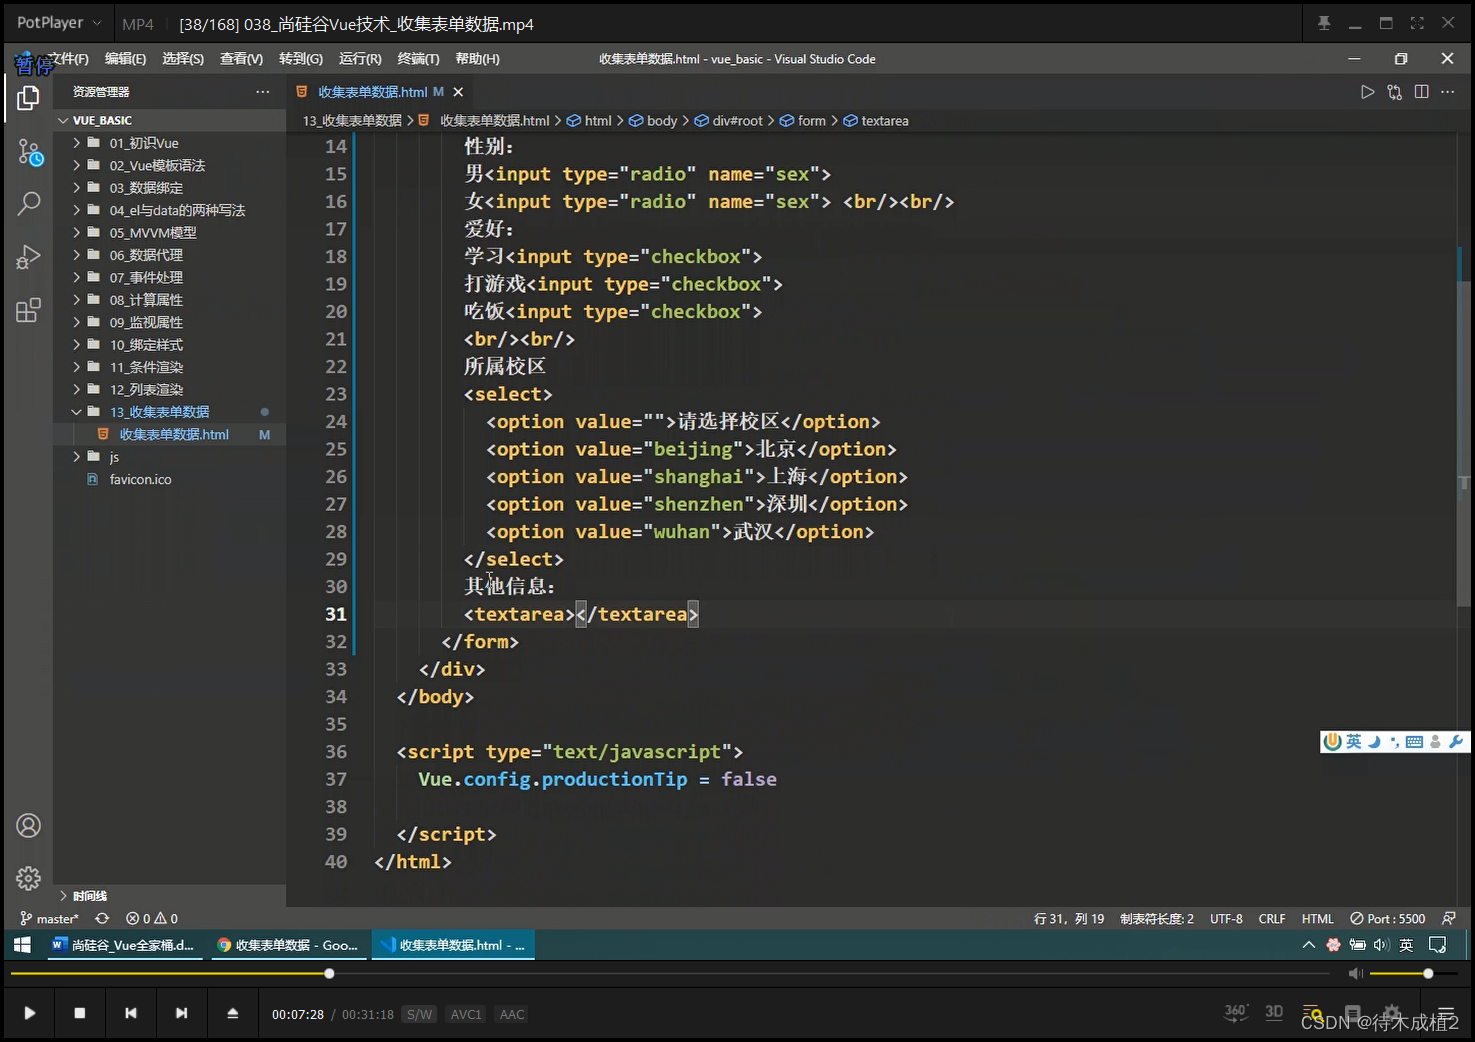Toggle PotPlayer fullscreen button
This screenshot has width=1475, height=1042.
pyautogui.click(x=1417, y=23)
